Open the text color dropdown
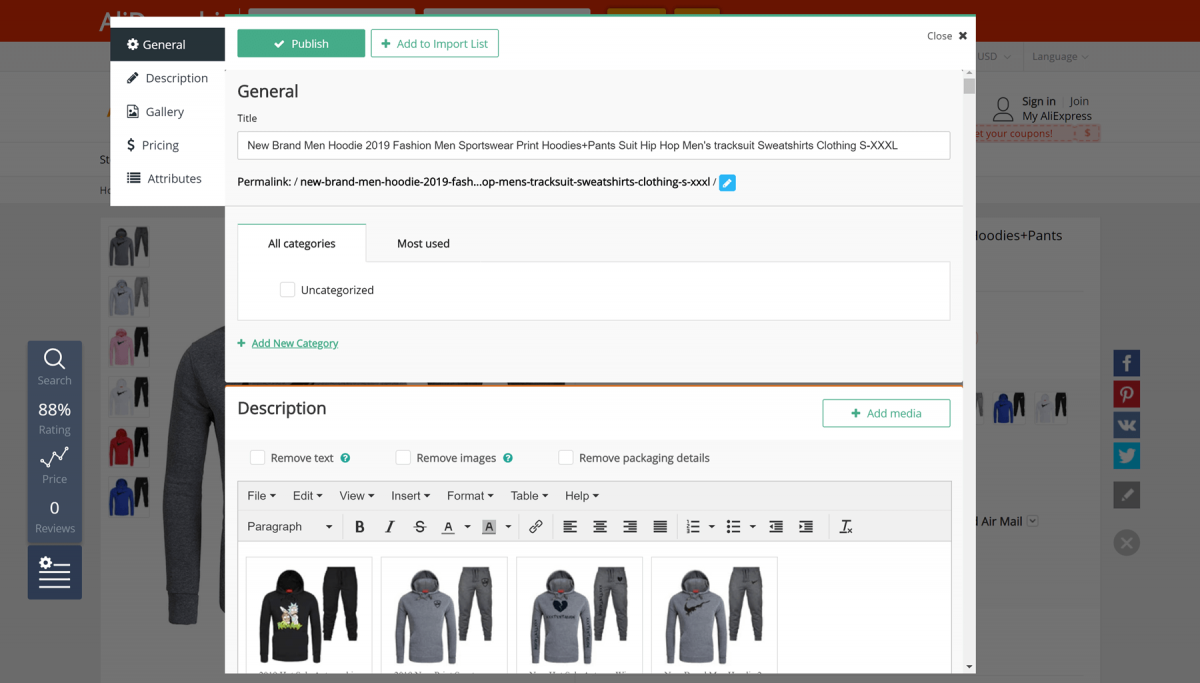Screen dimensions: 1200x683 point(466,526)
